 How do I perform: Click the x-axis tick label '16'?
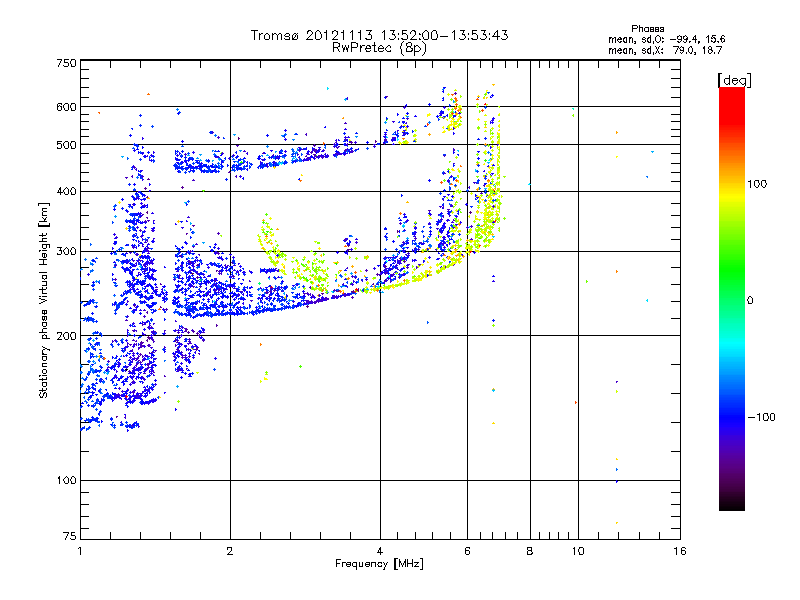click(x=680, y=551)
